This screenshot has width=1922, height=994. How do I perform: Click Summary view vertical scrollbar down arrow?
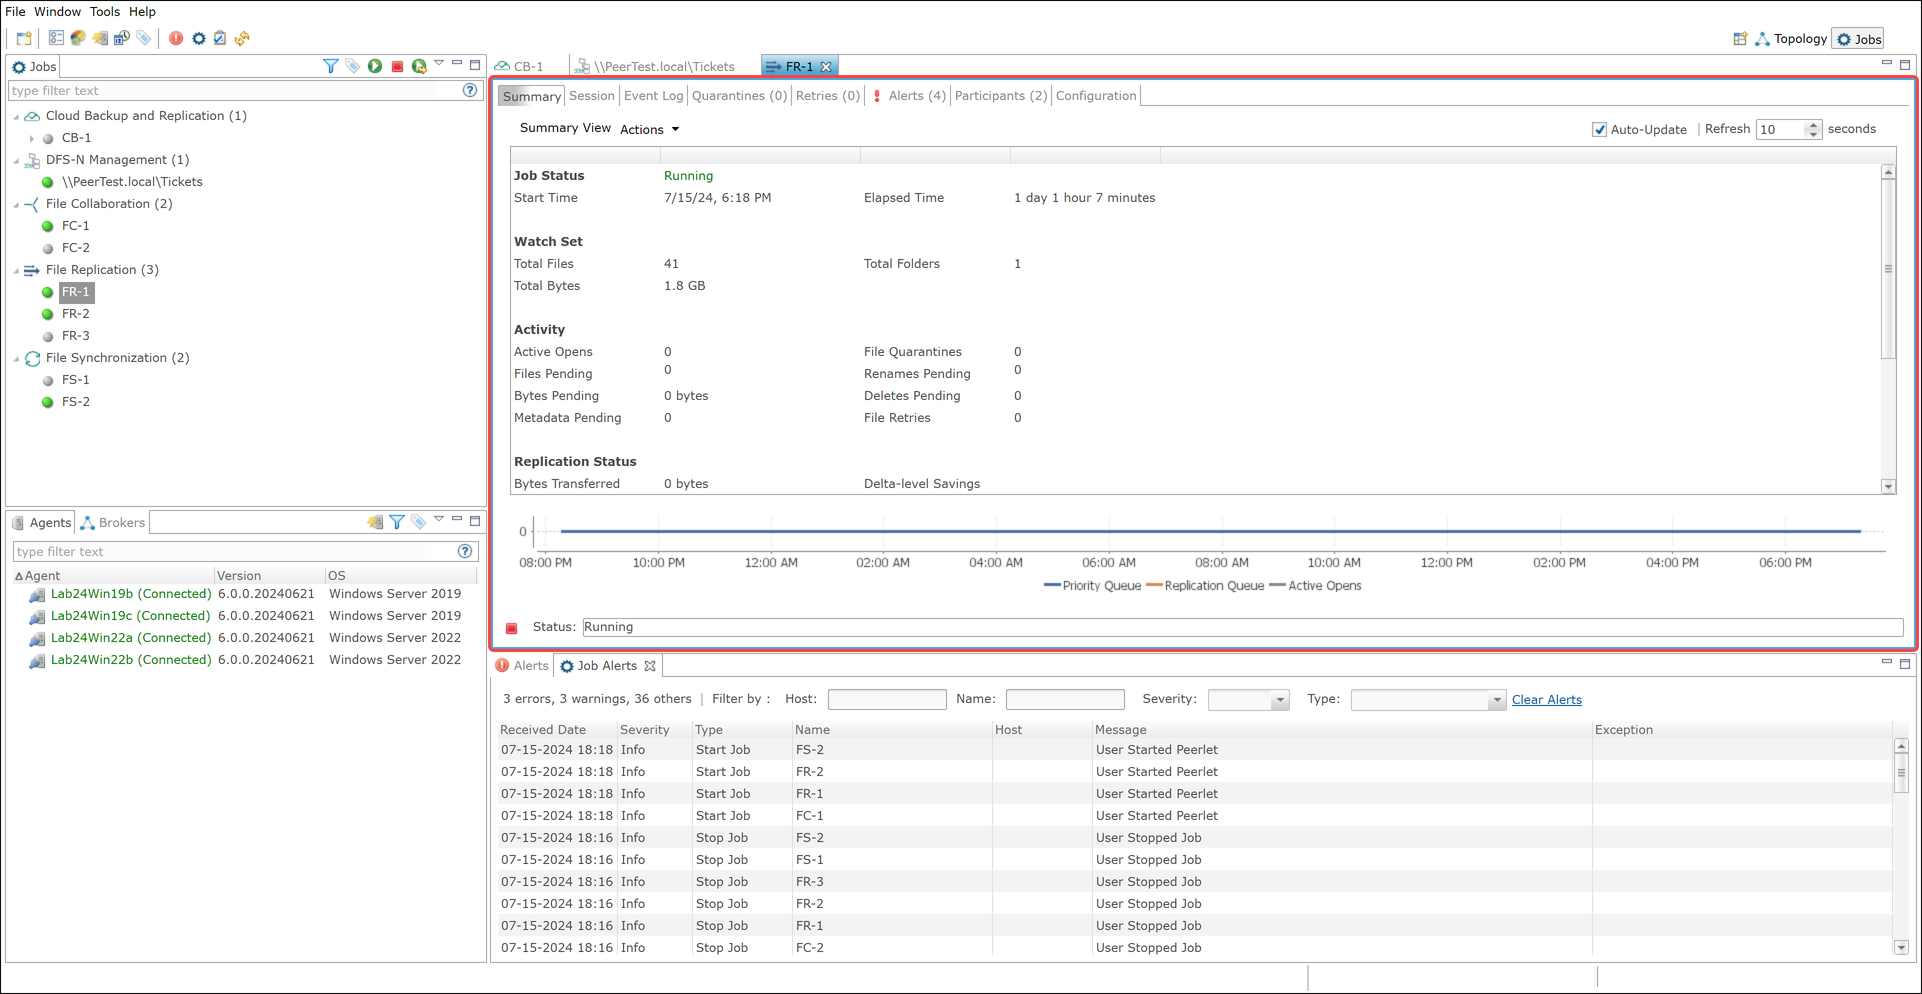[1888, 487]
